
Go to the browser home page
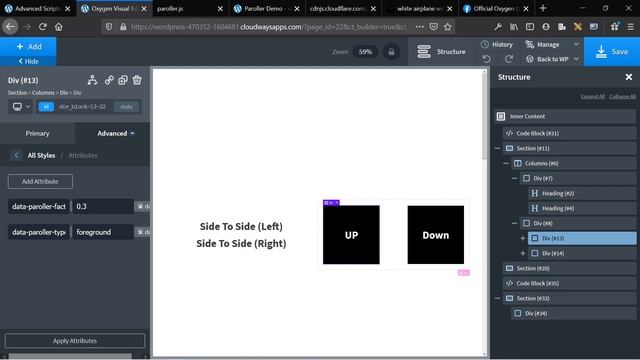point(59,27)
